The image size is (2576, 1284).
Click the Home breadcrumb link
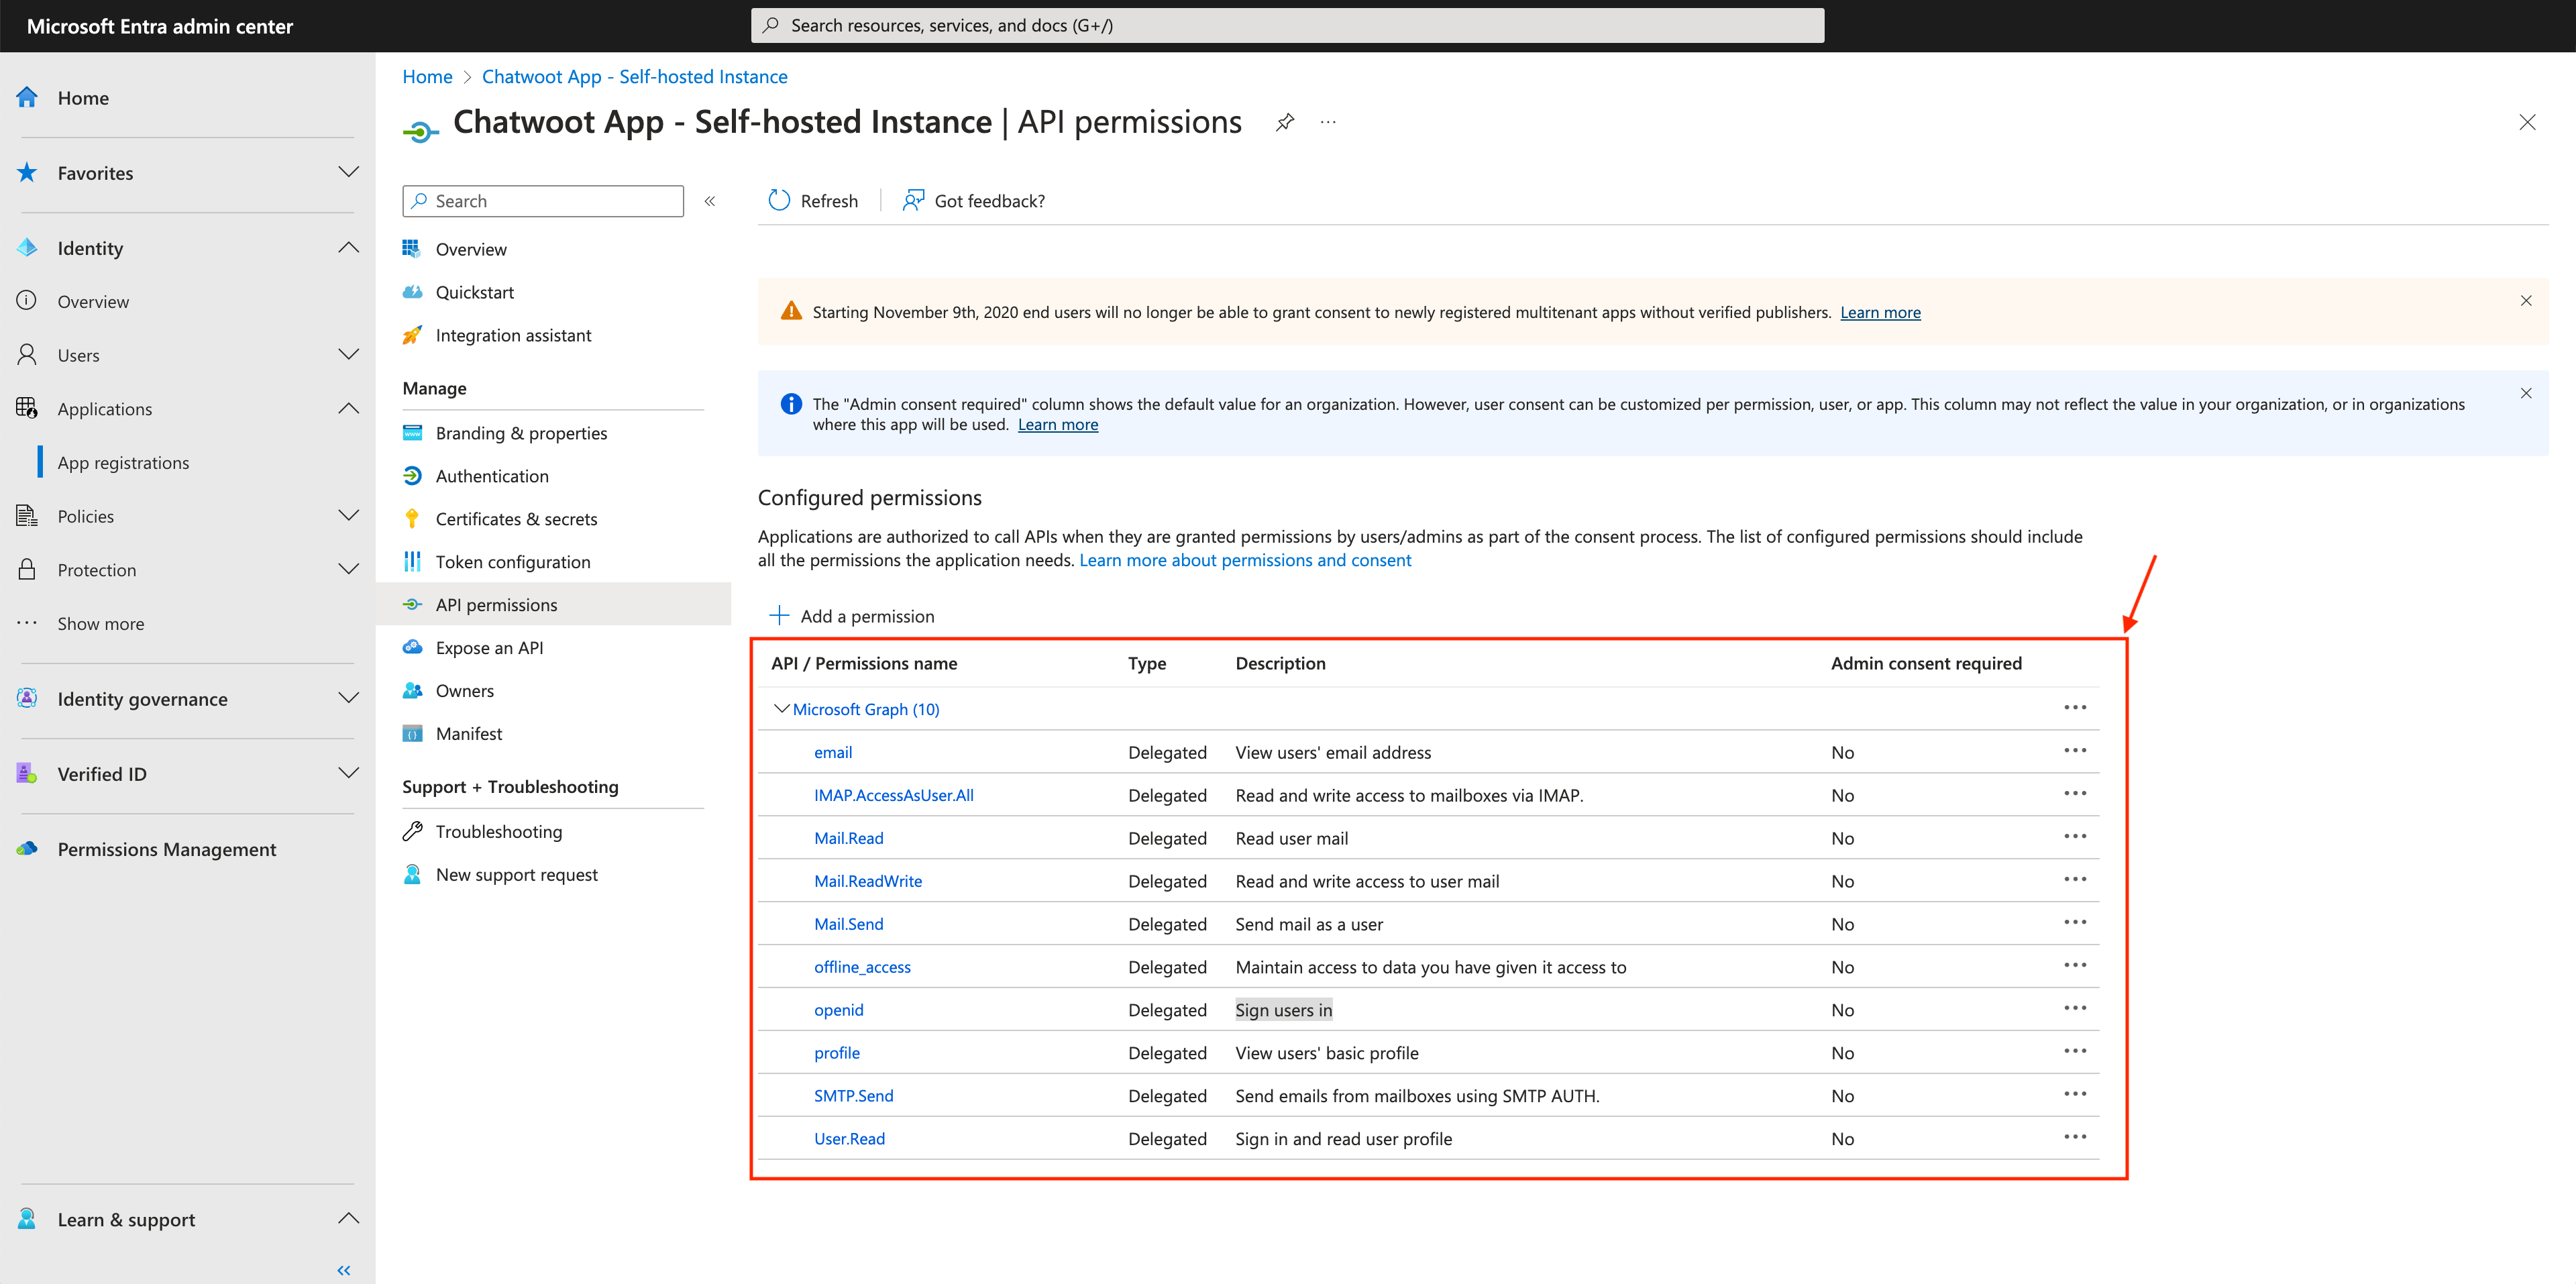pyautogui.click(x=427, y=77)
